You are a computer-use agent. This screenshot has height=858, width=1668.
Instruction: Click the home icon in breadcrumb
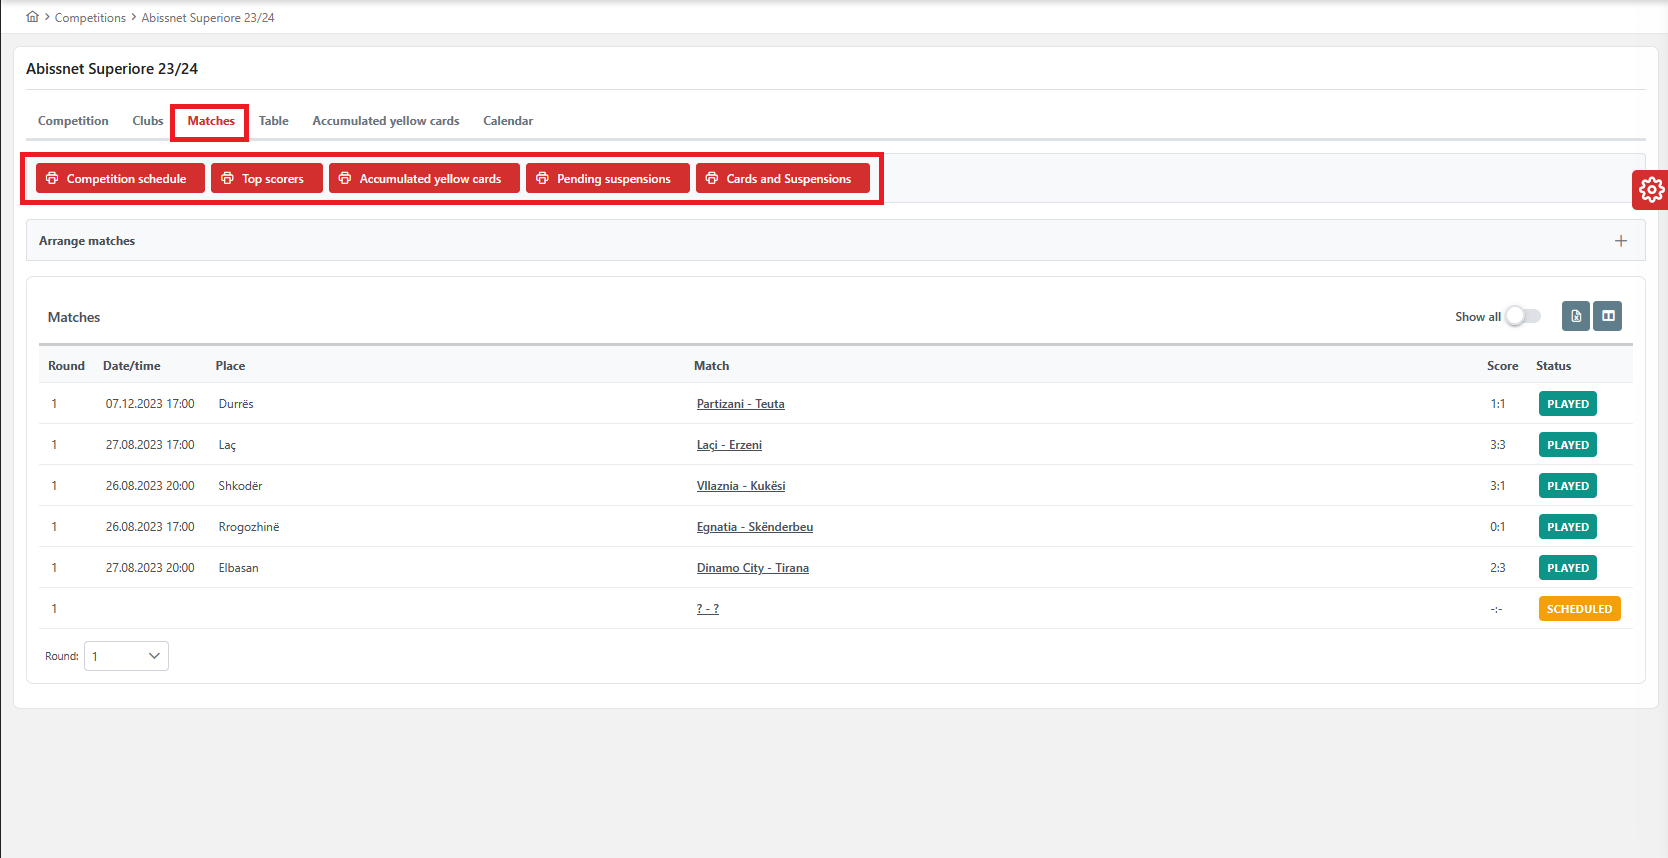[32, 17]
